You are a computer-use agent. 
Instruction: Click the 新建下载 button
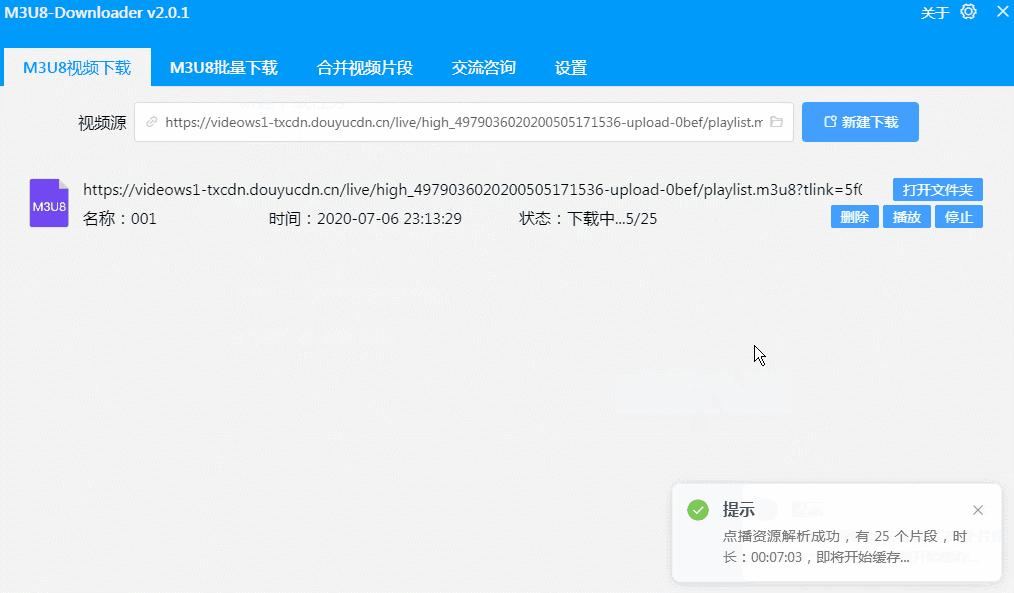point(860,122)
